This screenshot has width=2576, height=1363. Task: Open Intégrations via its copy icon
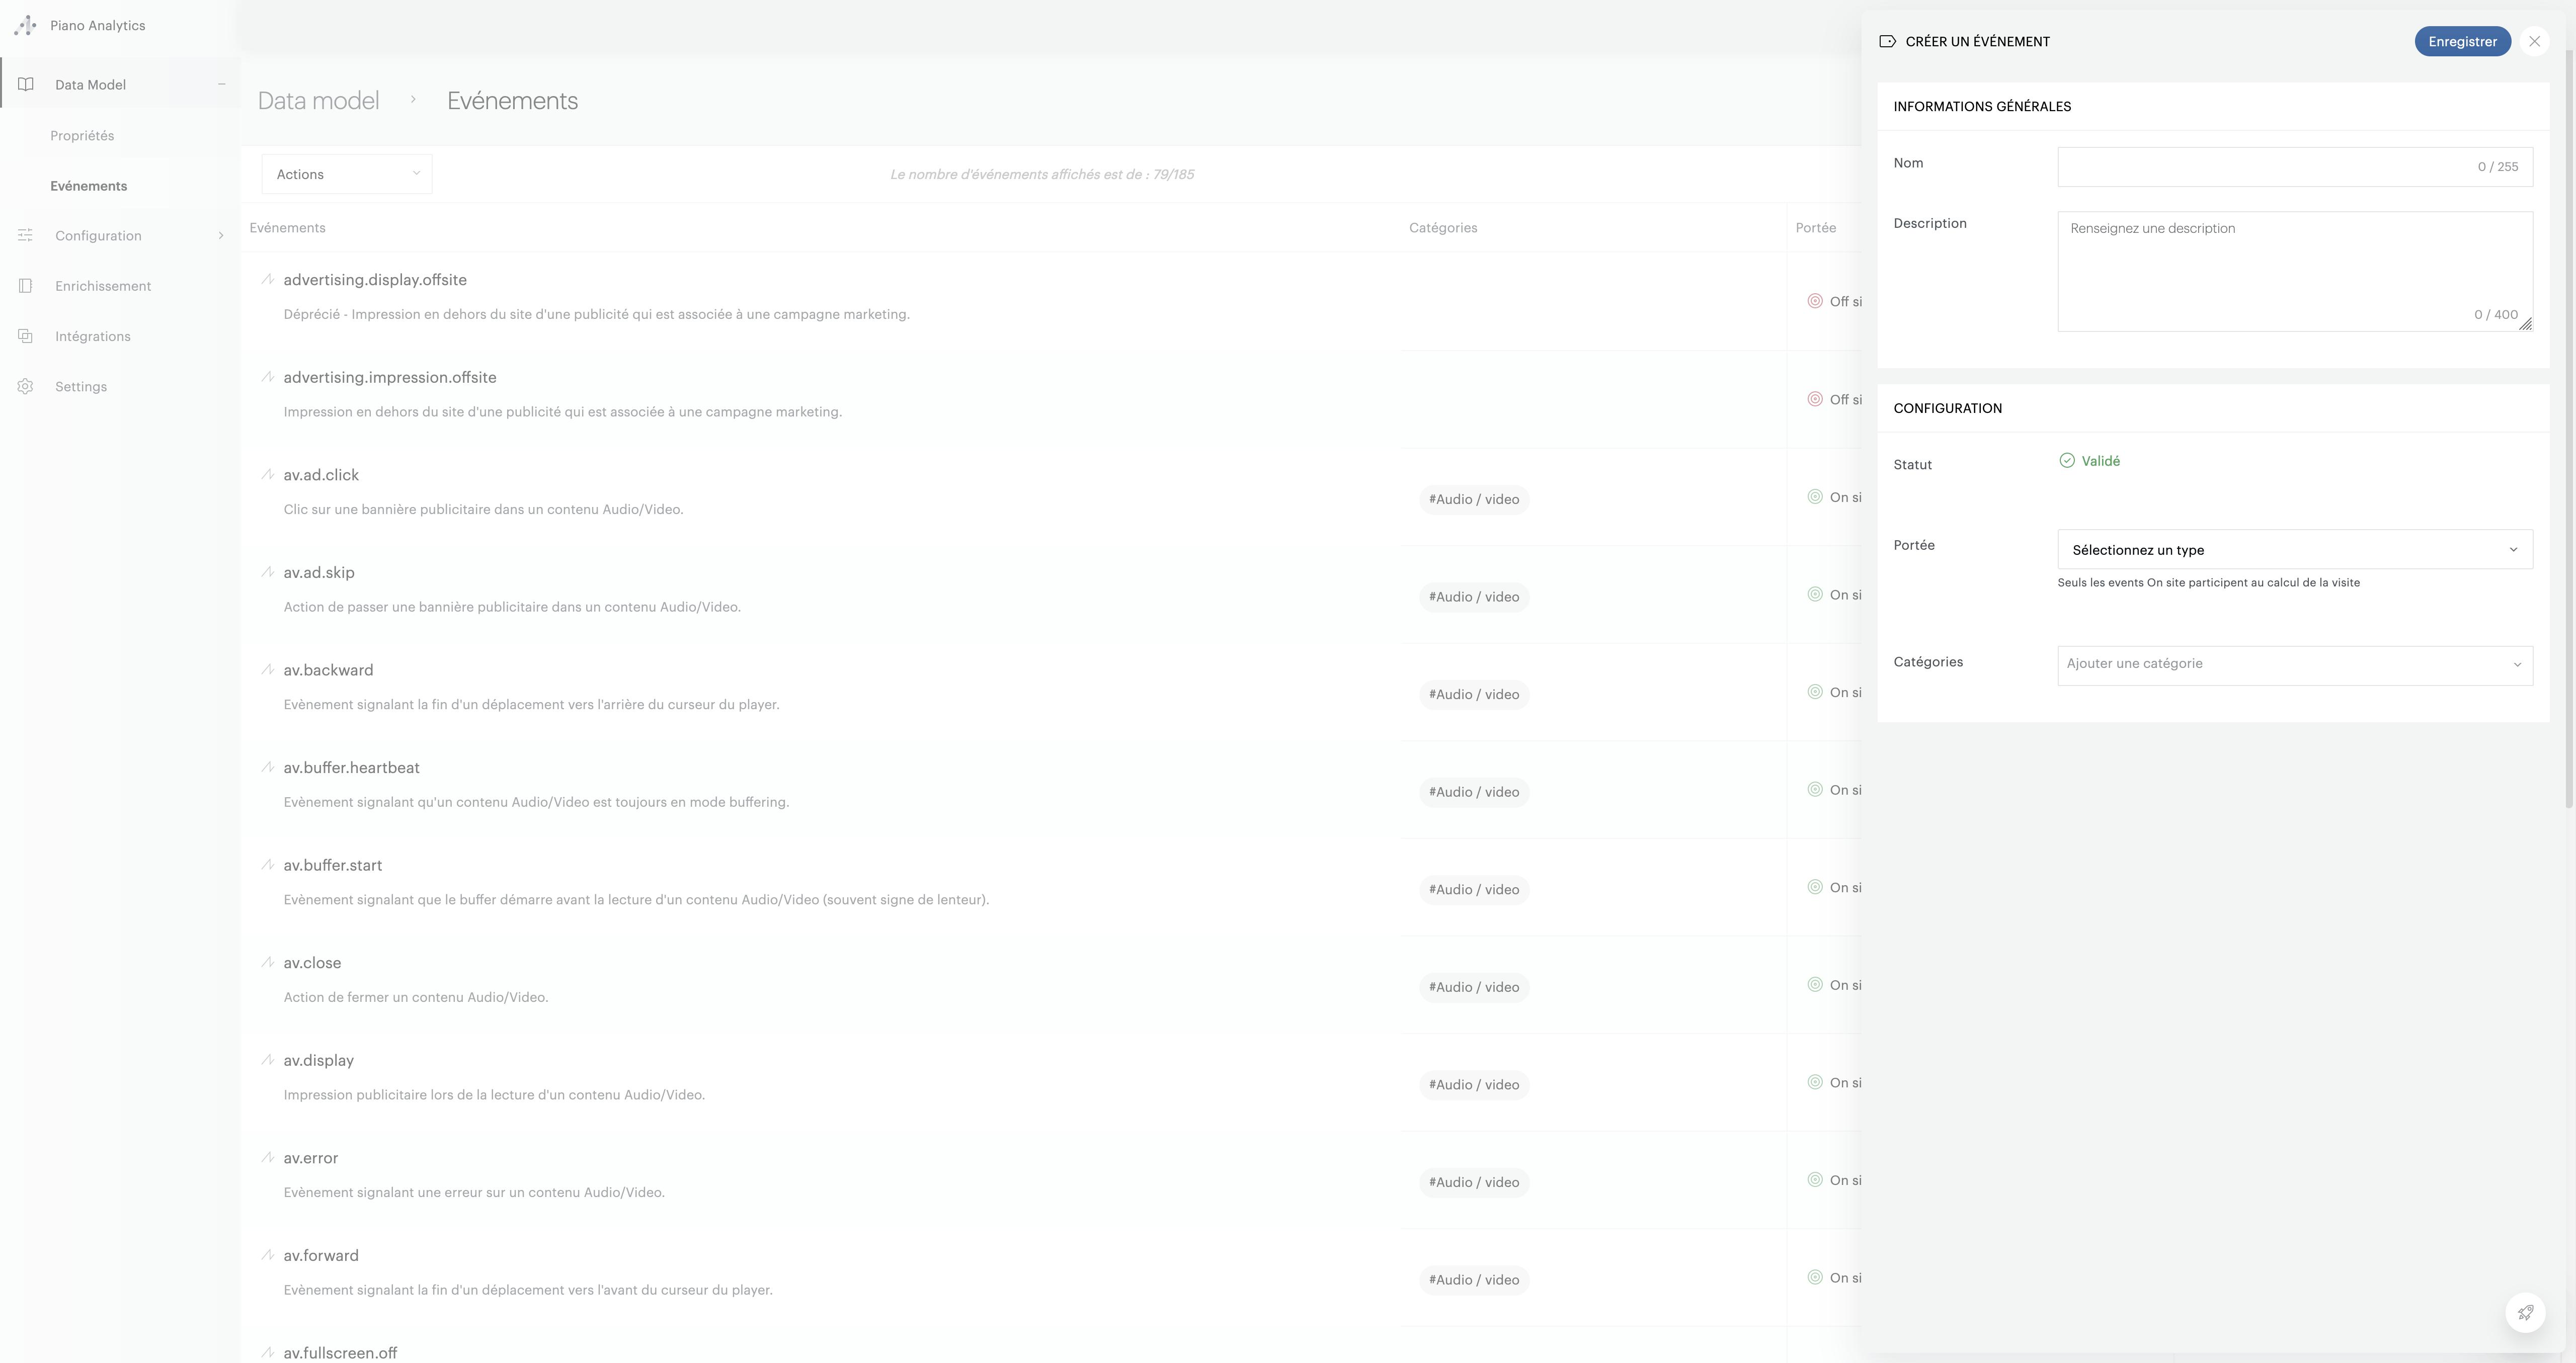click(25, 335)
